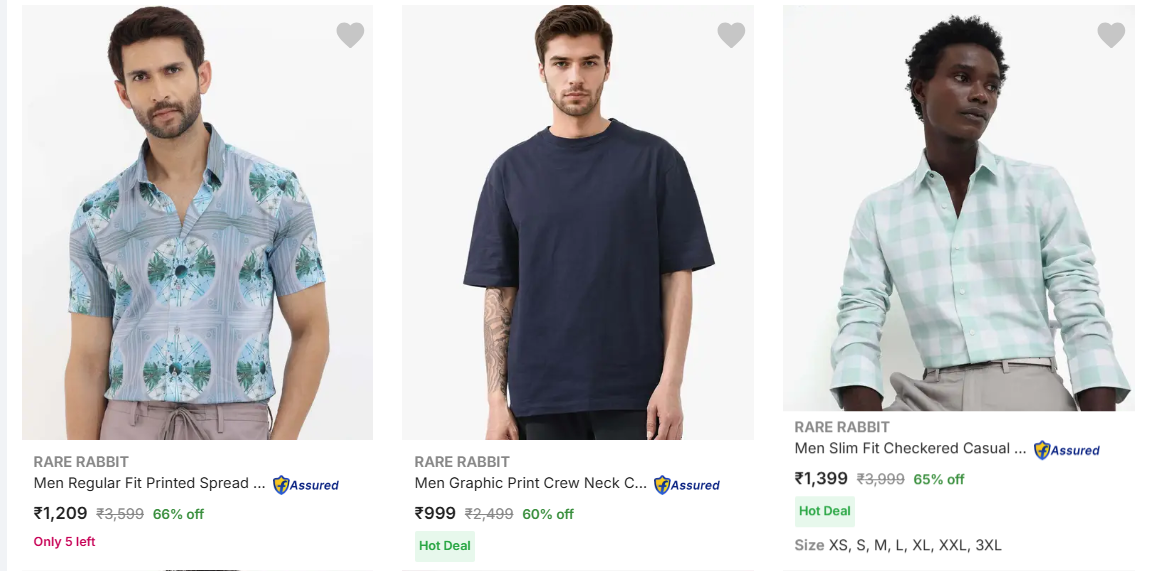
Task: Open Men Regular Fit Printed Spread link
Action: (x=150, y=483)
